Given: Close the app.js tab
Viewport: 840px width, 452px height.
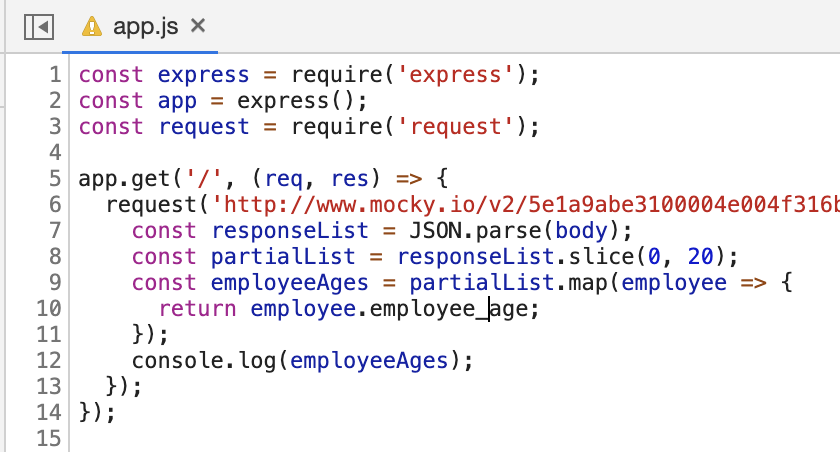Looking at the screenshot, I should tap(198, 26).
